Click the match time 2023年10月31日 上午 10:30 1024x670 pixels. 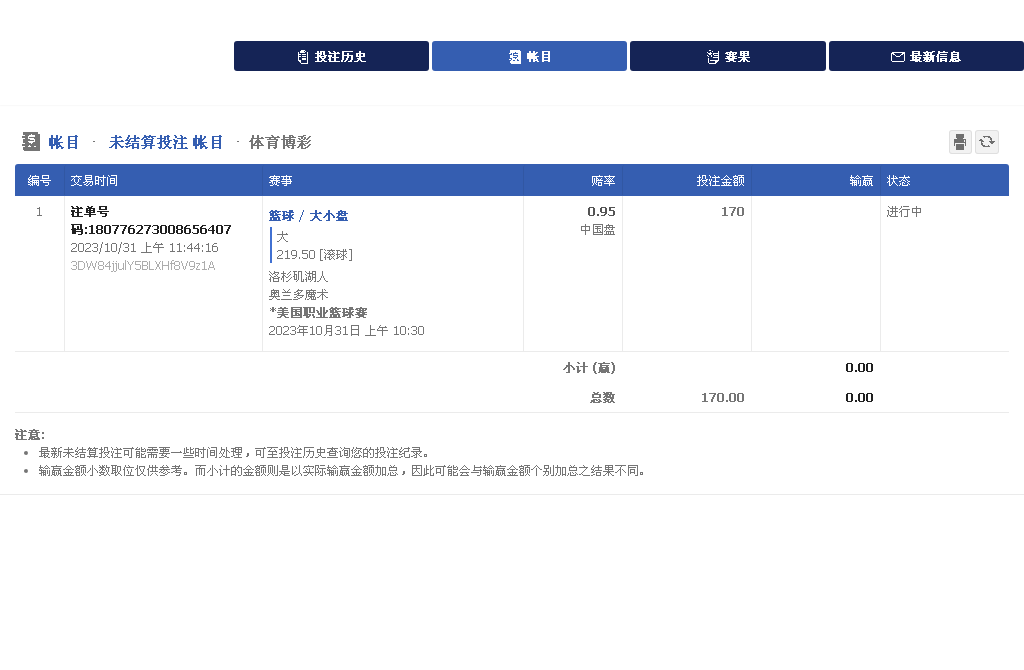point(346,331)
